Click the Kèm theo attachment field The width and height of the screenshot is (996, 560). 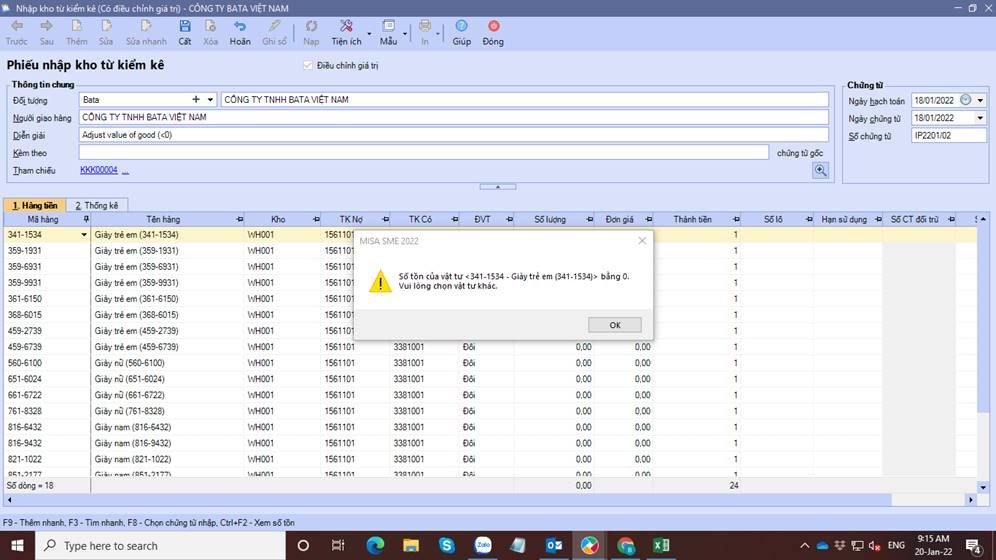pyautogui.click(x=424, y=152)
